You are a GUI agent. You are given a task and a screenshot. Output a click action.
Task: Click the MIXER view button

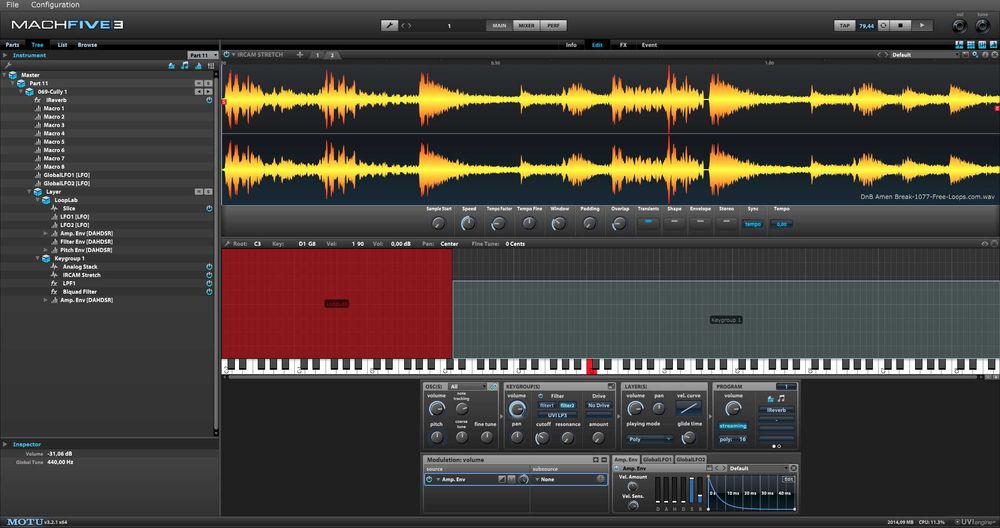526,26
